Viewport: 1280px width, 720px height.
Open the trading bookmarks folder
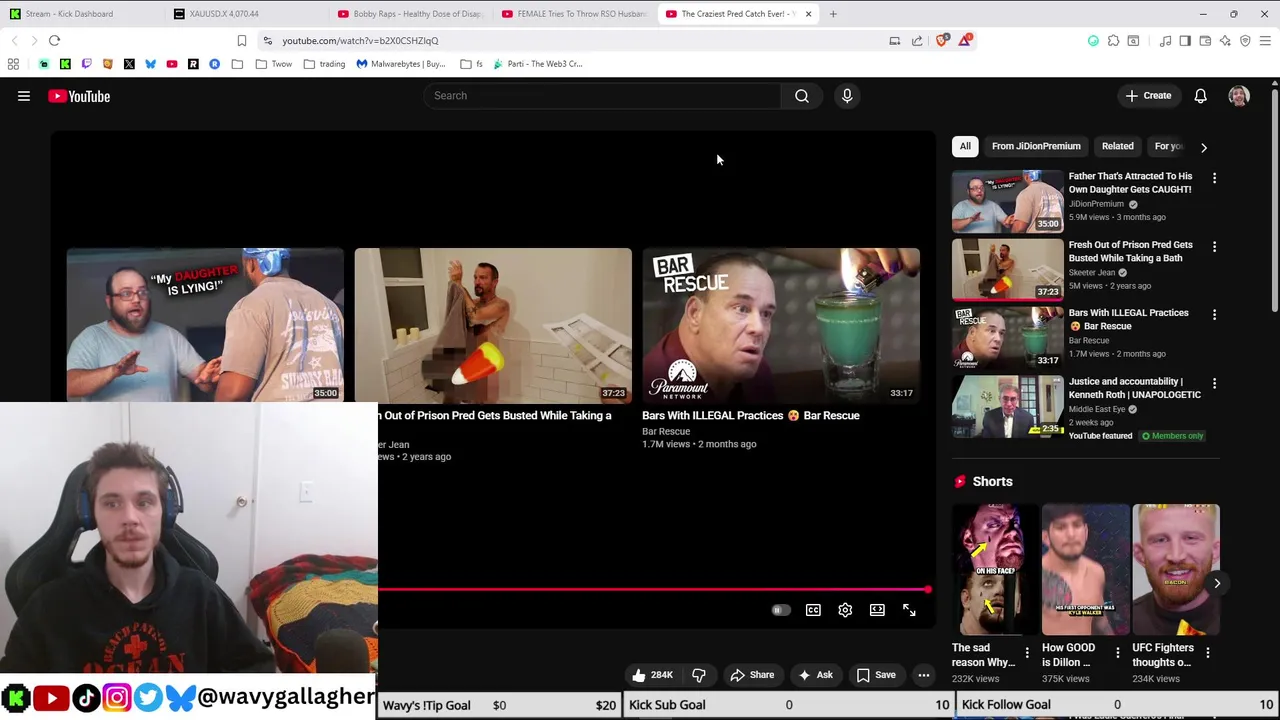click(x=323, y=64)
